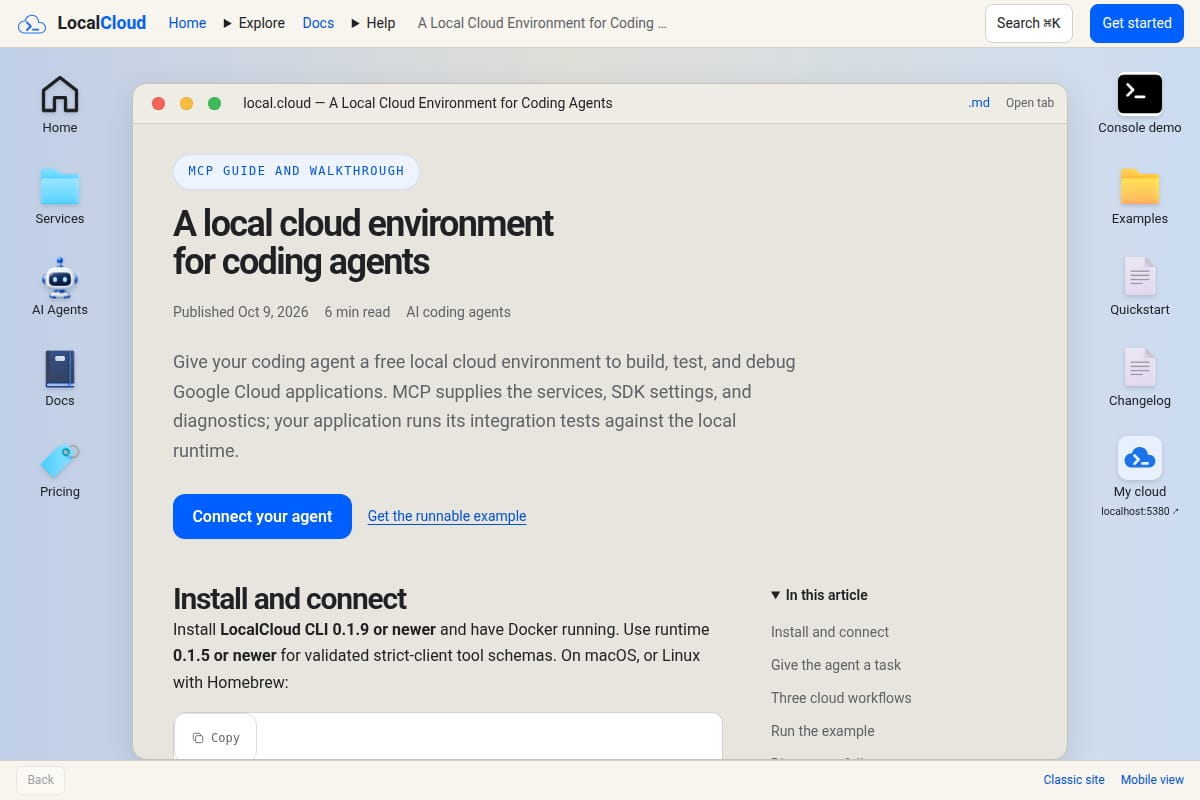Open the Home desktop icon
This screenshot has height=800, width=1200.
point(60,104)
